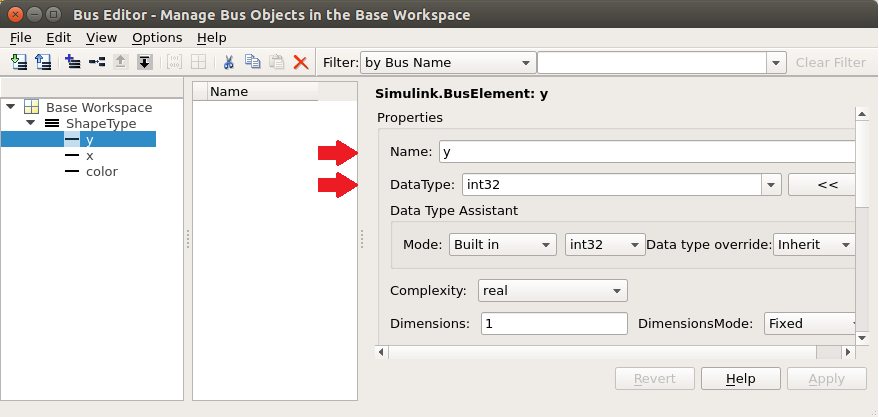Click the properties panel scroll-down arrow

[x=862, y=337]
